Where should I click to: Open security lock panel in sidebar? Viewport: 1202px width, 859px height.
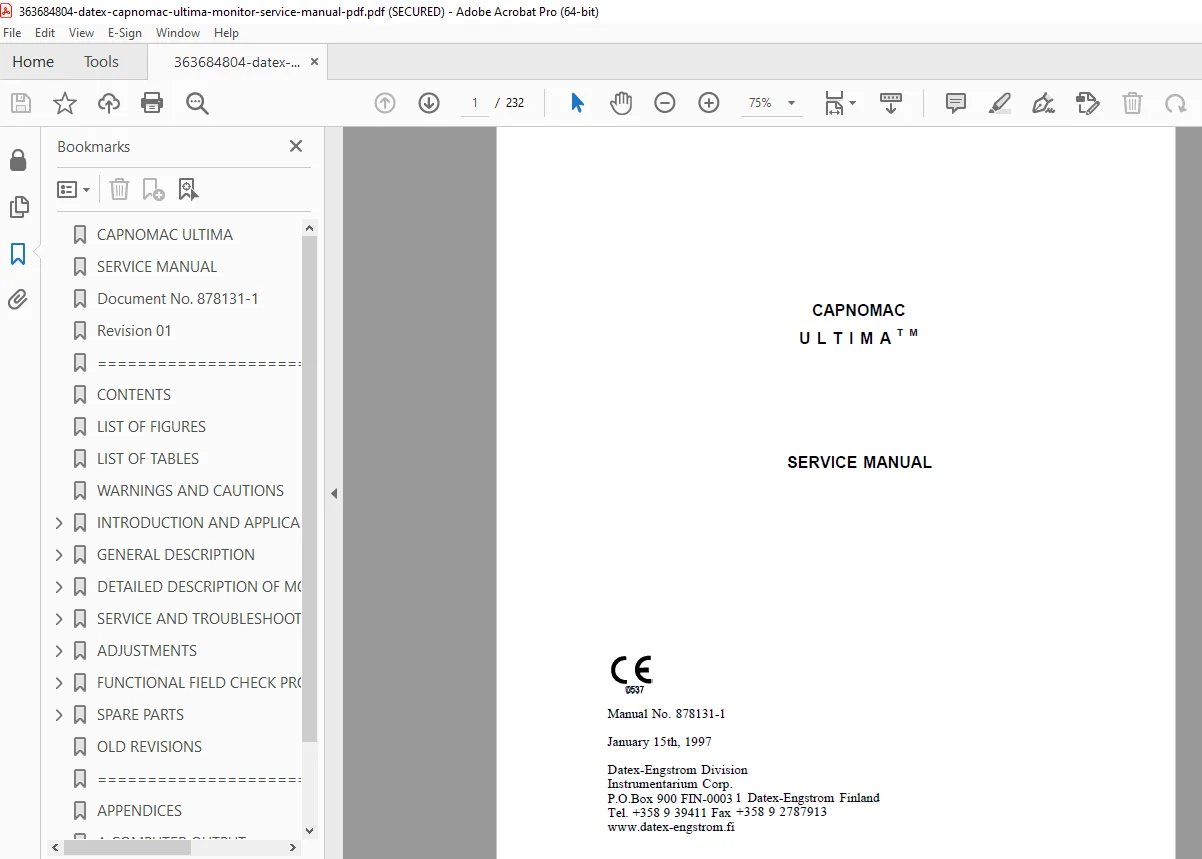tap(18, 161)
